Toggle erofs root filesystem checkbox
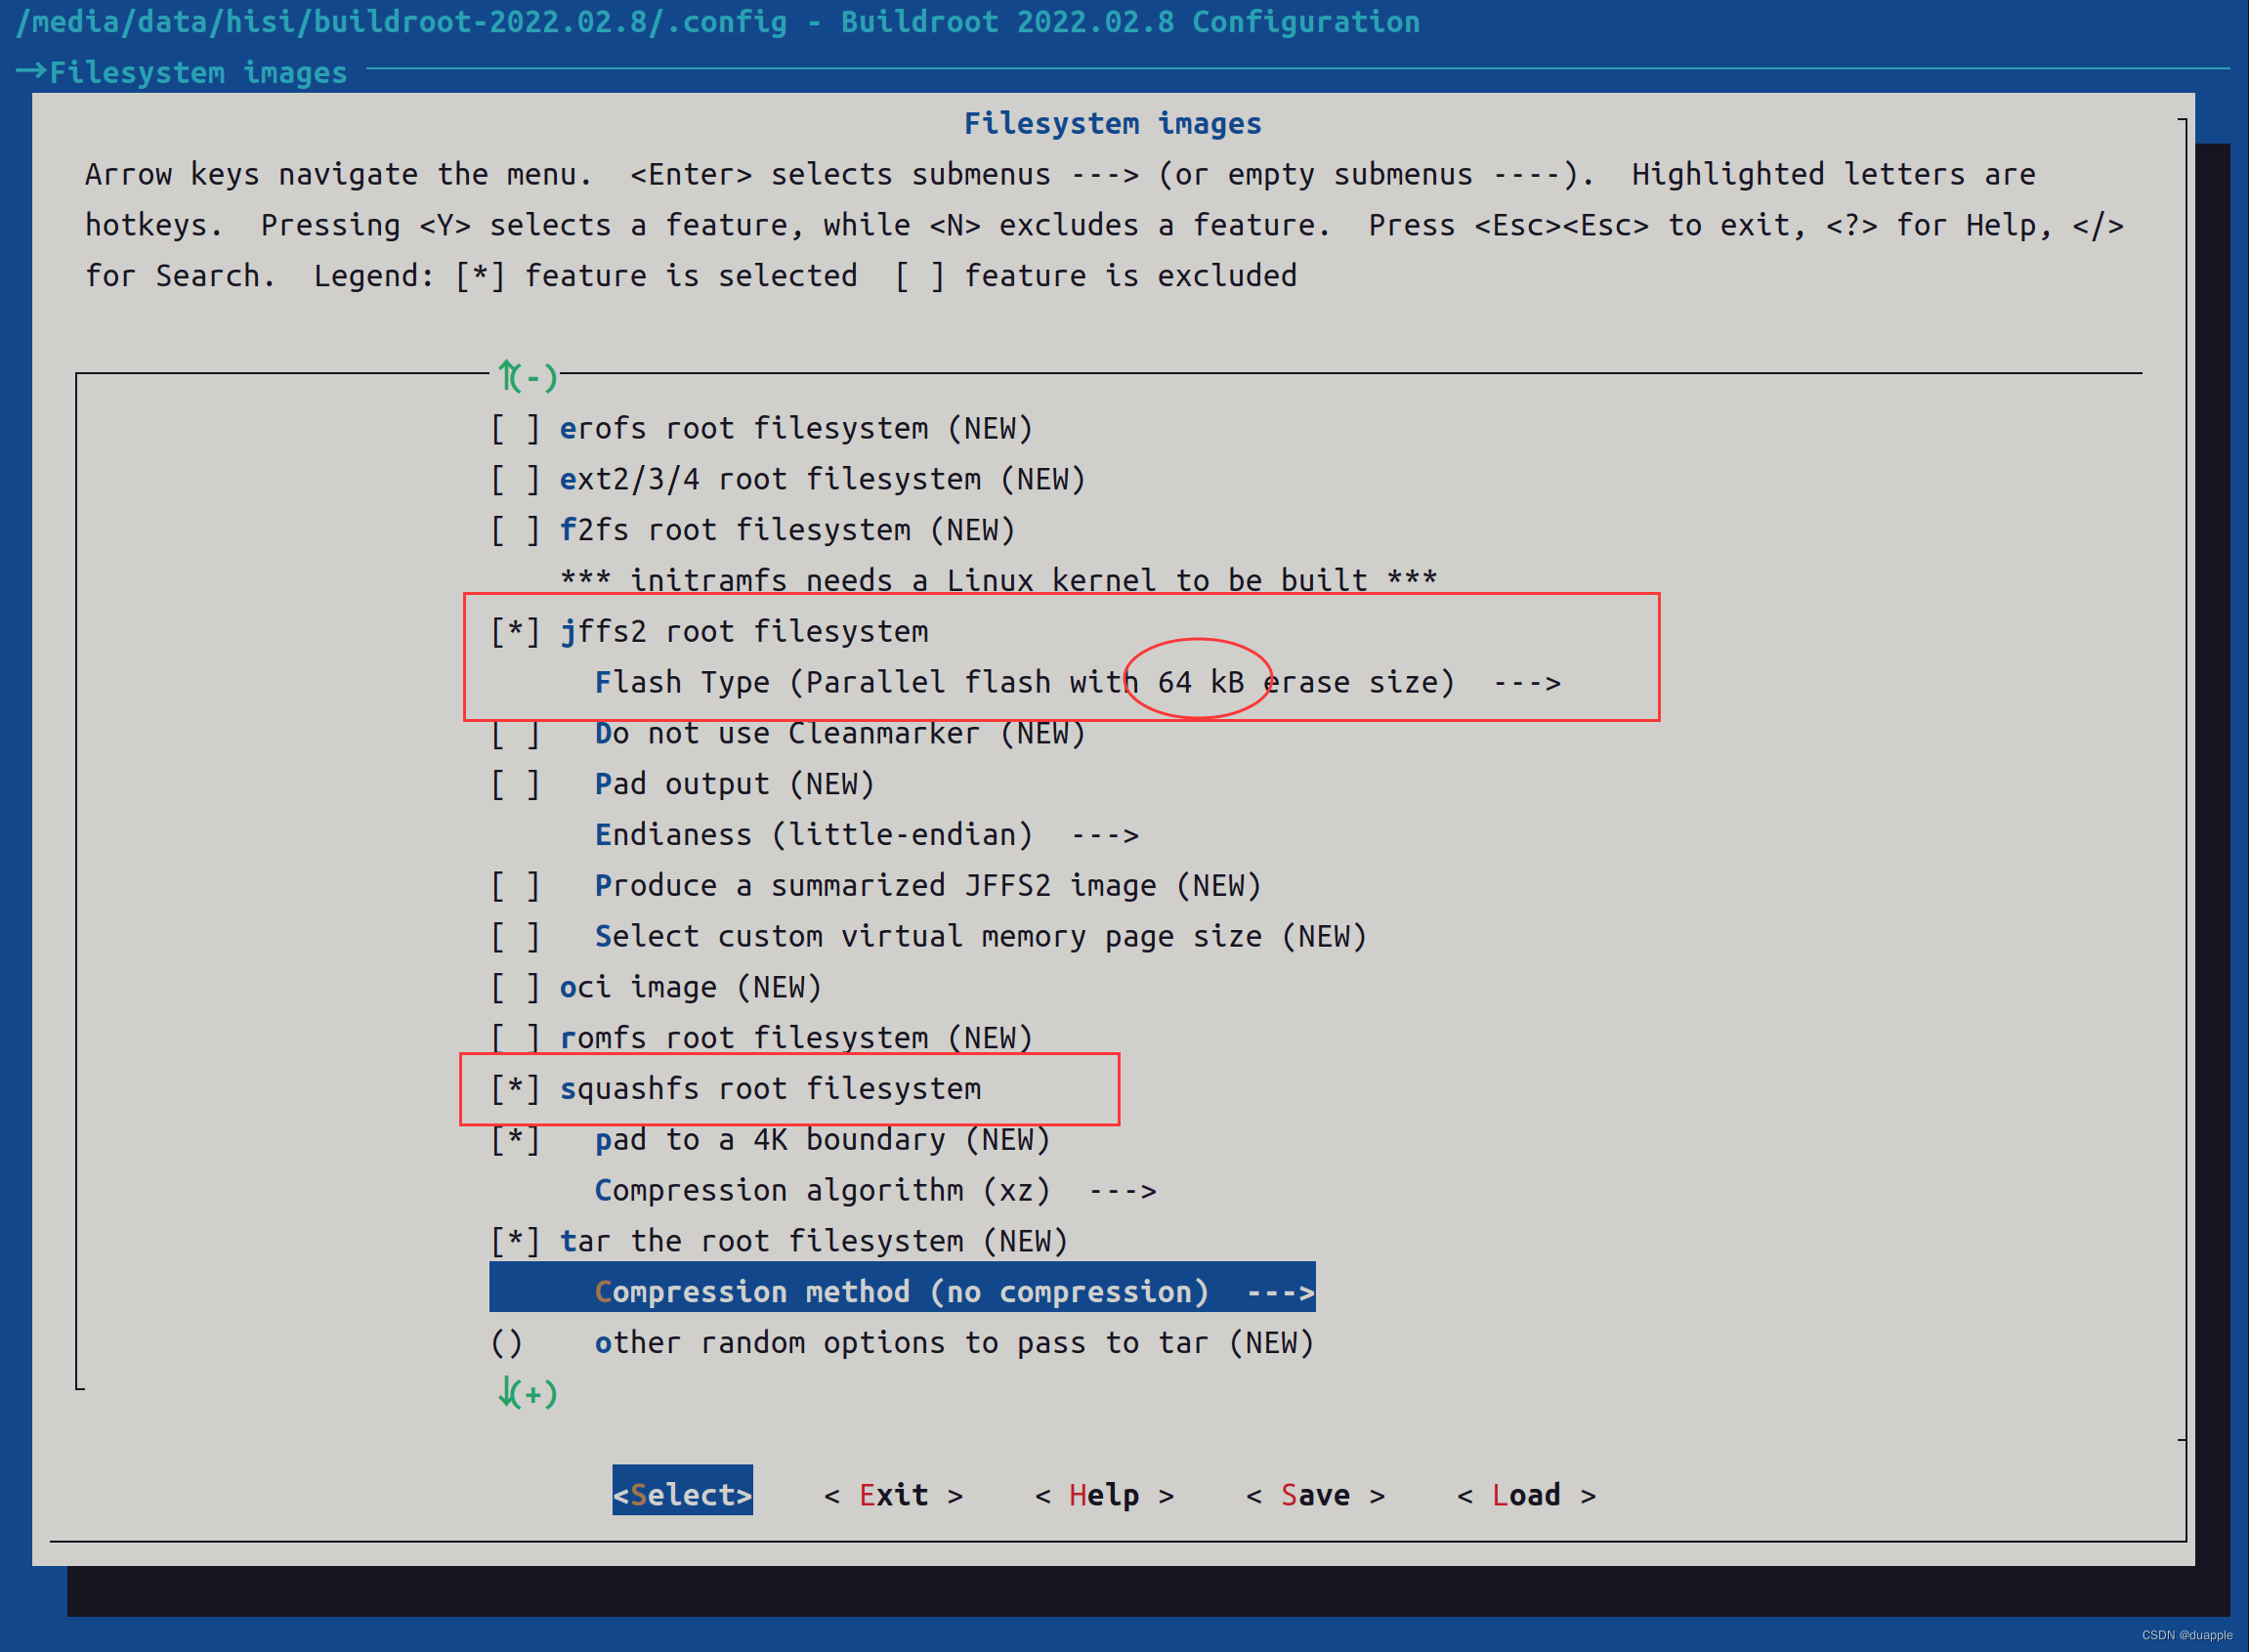Screen dimensions: 2249x1652 [515, 429]
